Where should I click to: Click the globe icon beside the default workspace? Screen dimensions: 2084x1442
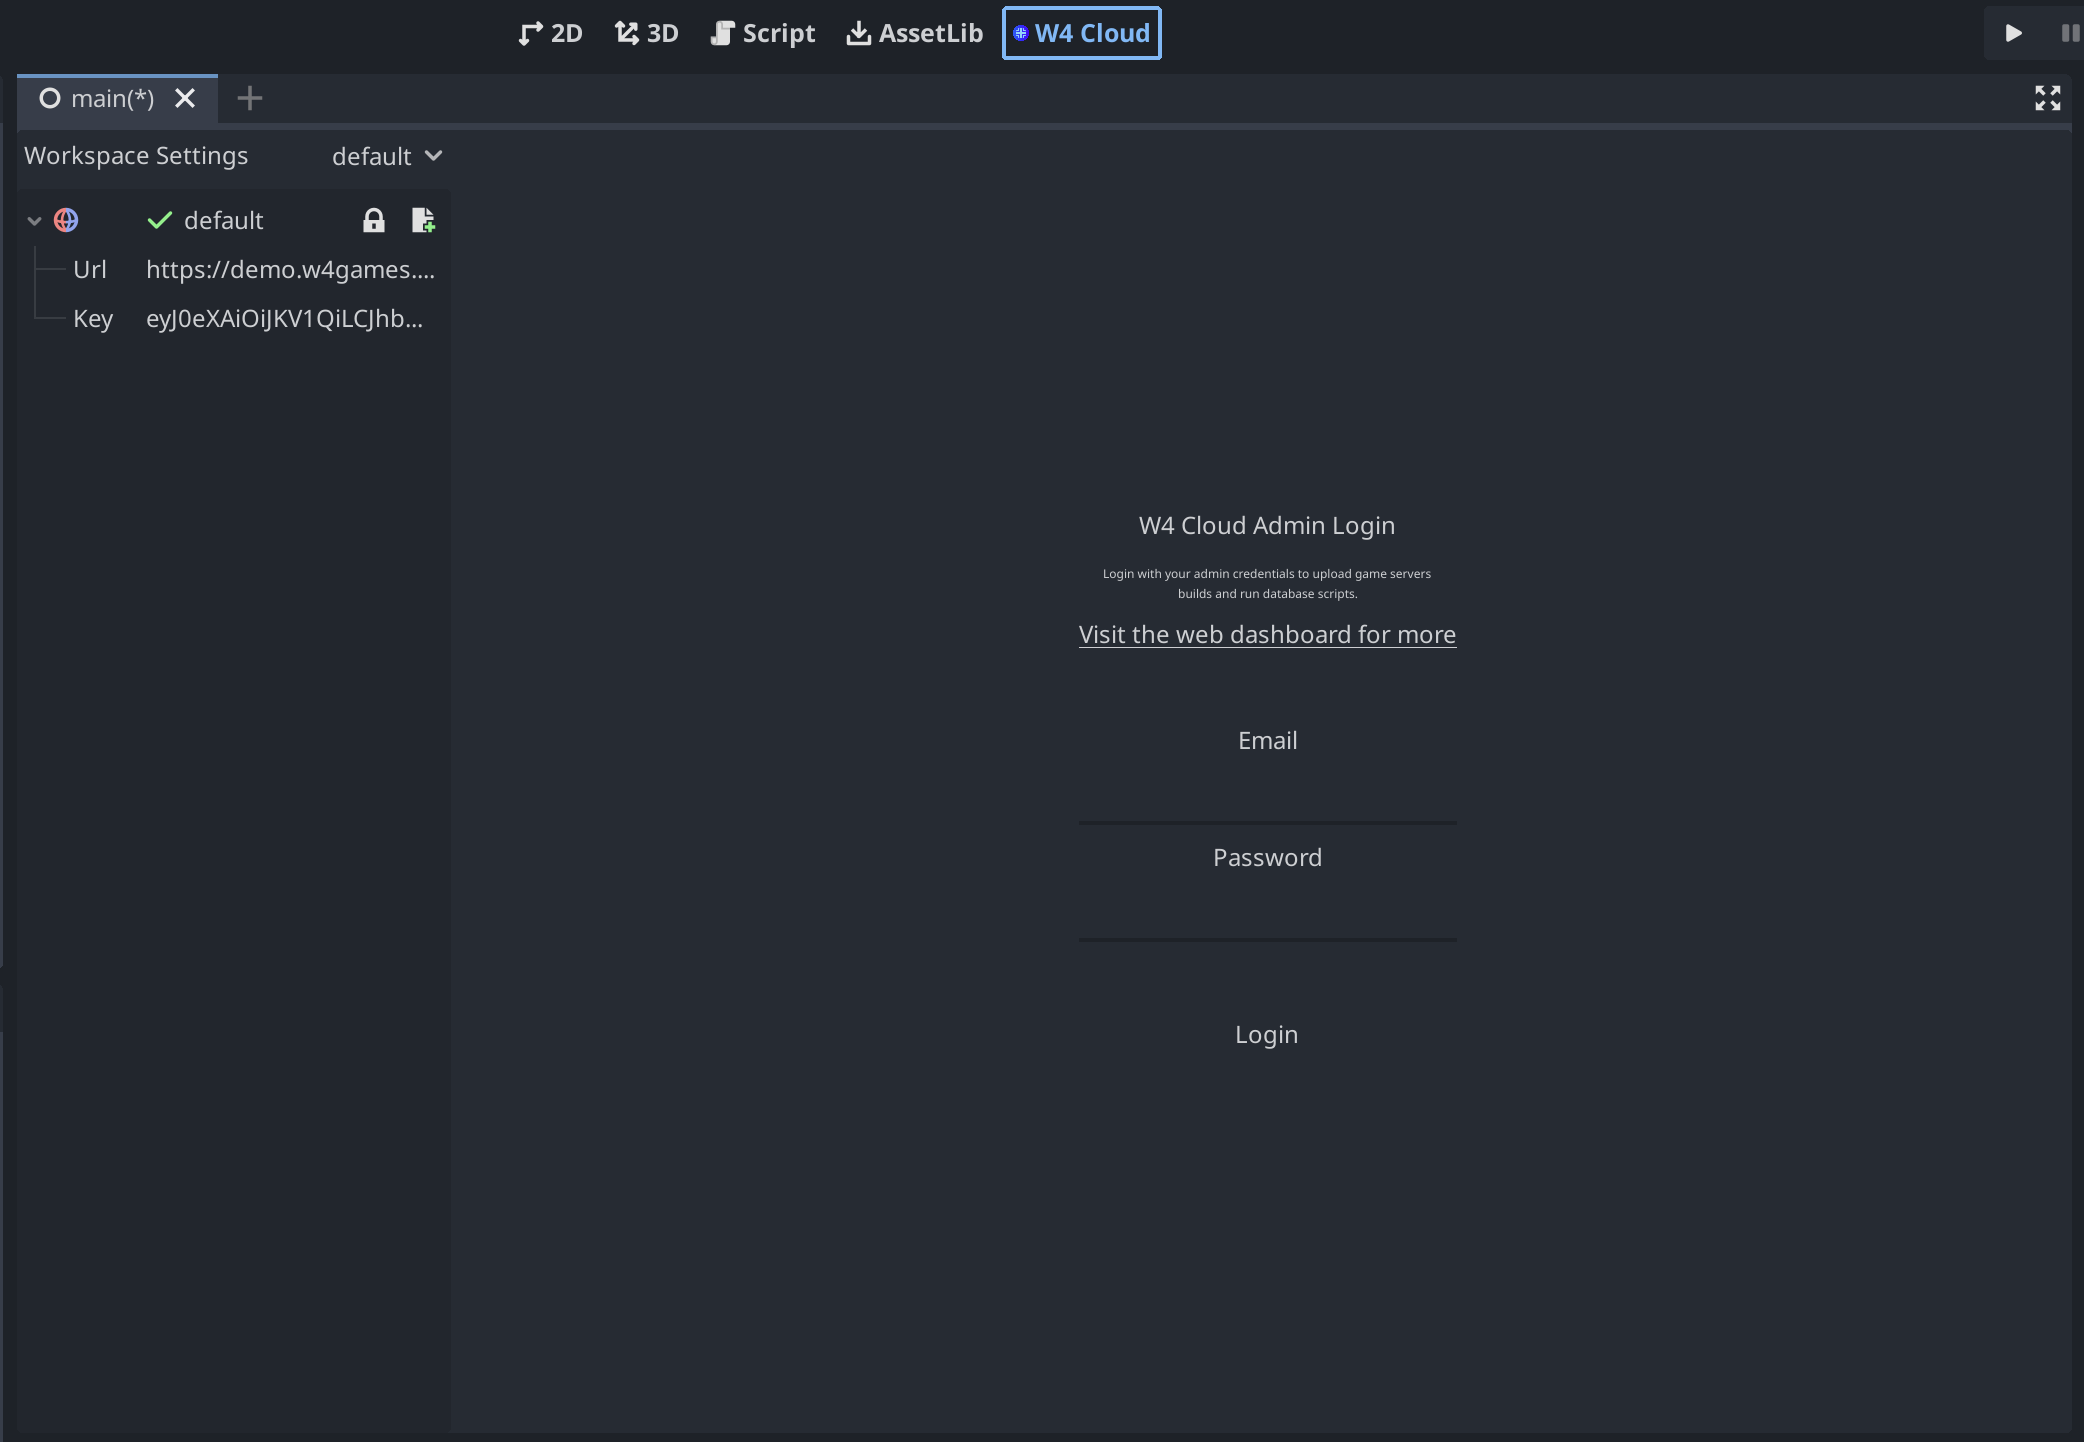pos(66,220)
